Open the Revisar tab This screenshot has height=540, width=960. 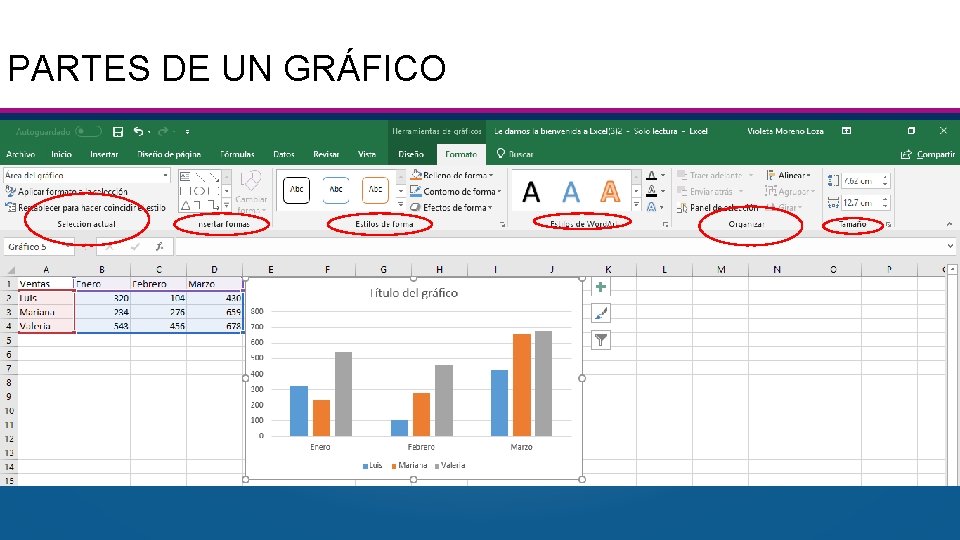click(x=326, y=154)
